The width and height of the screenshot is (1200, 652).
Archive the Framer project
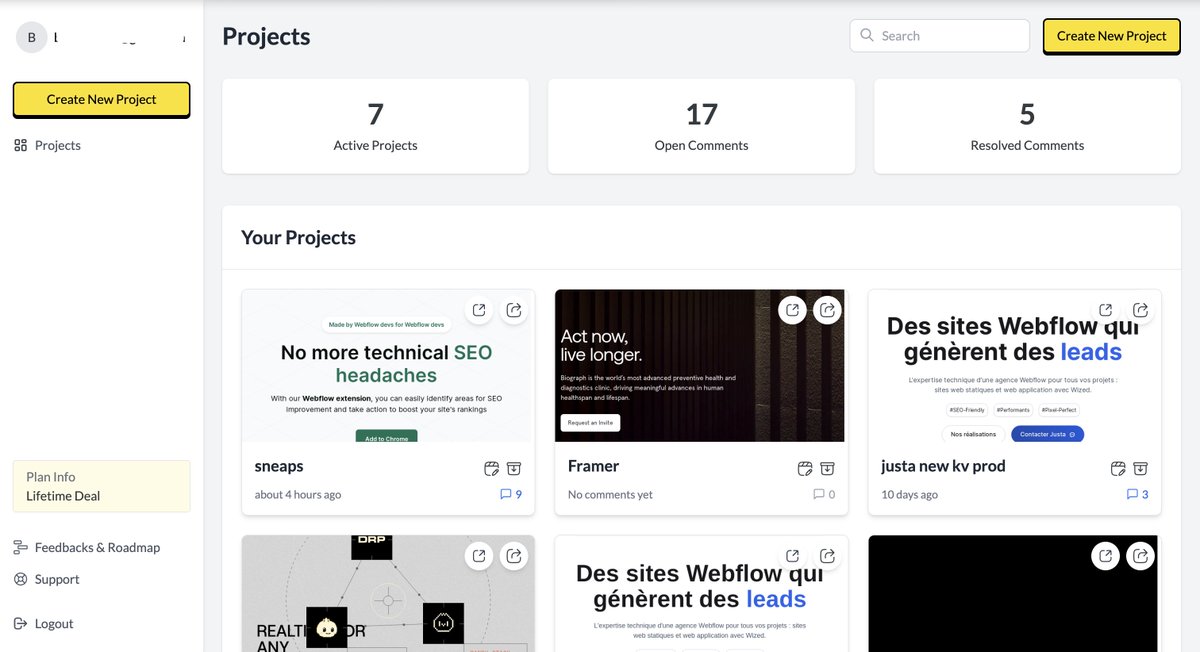828,468
